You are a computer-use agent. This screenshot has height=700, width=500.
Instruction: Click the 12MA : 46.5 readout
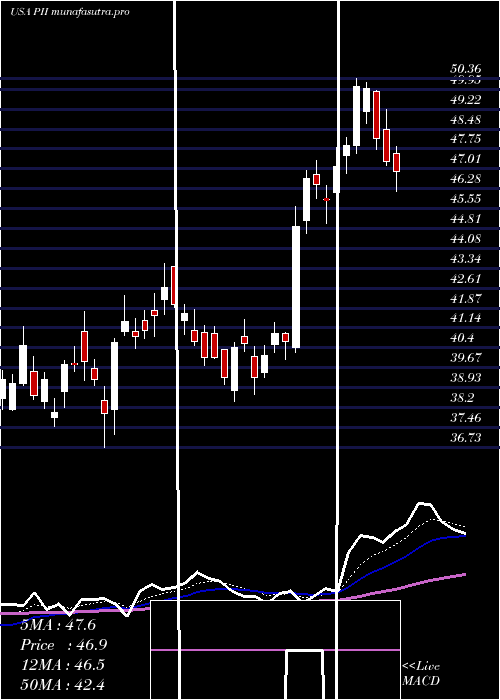tap(63, 665)
